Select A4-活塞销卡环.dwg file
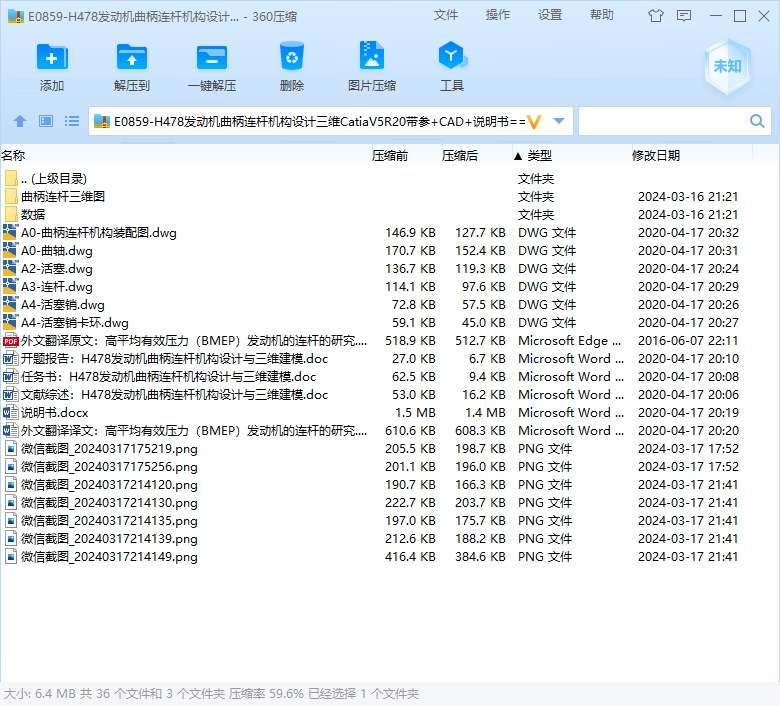Viewport: 780px width, 706px height. [378, 322]
